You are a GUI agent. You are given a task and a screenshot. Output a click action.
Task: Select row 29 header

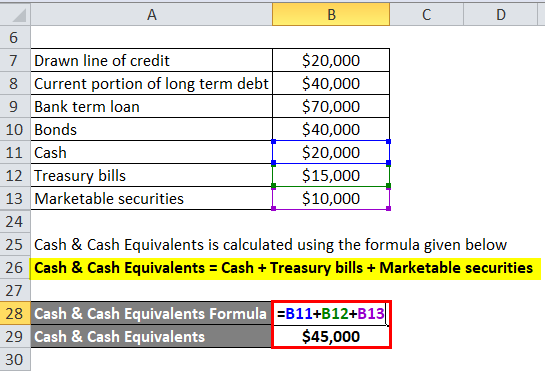coord(15,336)
